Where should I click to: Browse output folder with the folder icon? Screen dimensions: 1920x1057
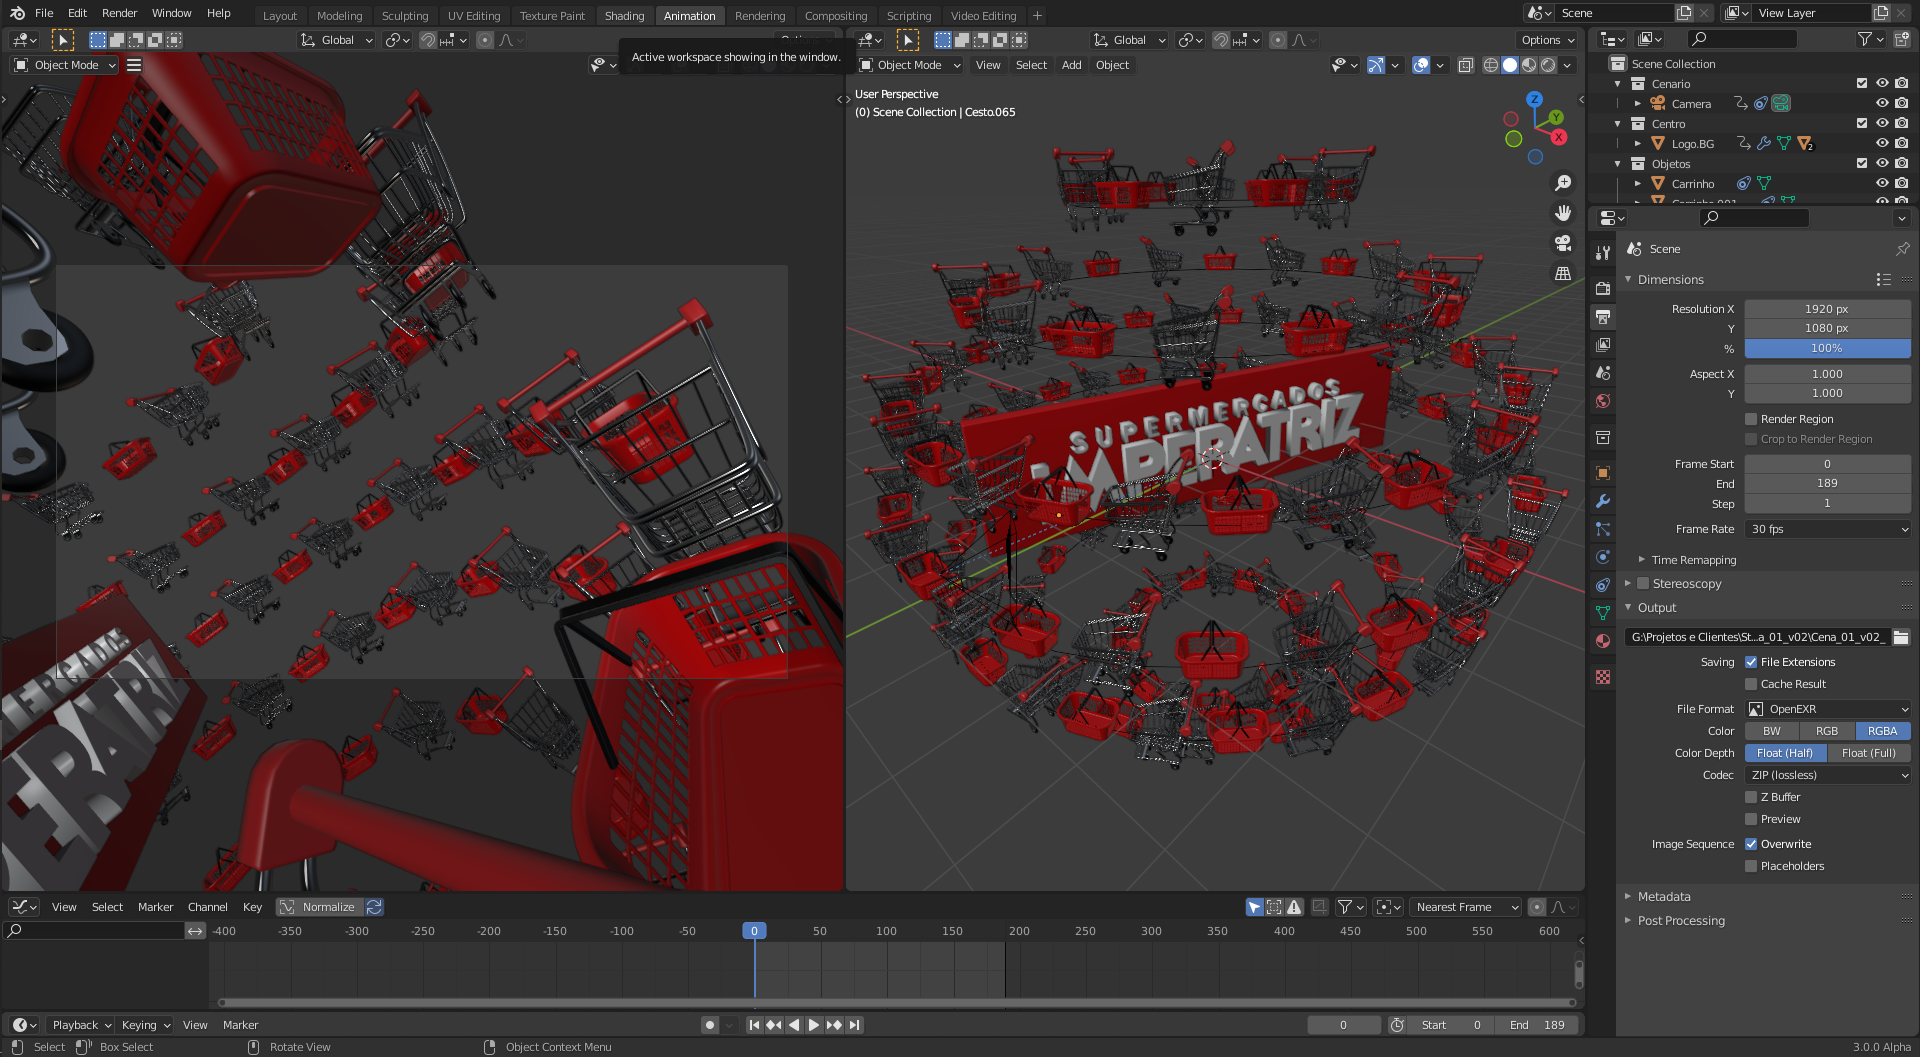point(1901,637)
